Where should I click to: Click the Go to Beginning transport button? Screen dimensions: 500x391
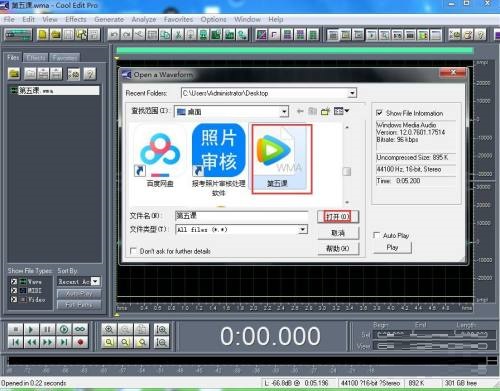click(x=15, y=342)
